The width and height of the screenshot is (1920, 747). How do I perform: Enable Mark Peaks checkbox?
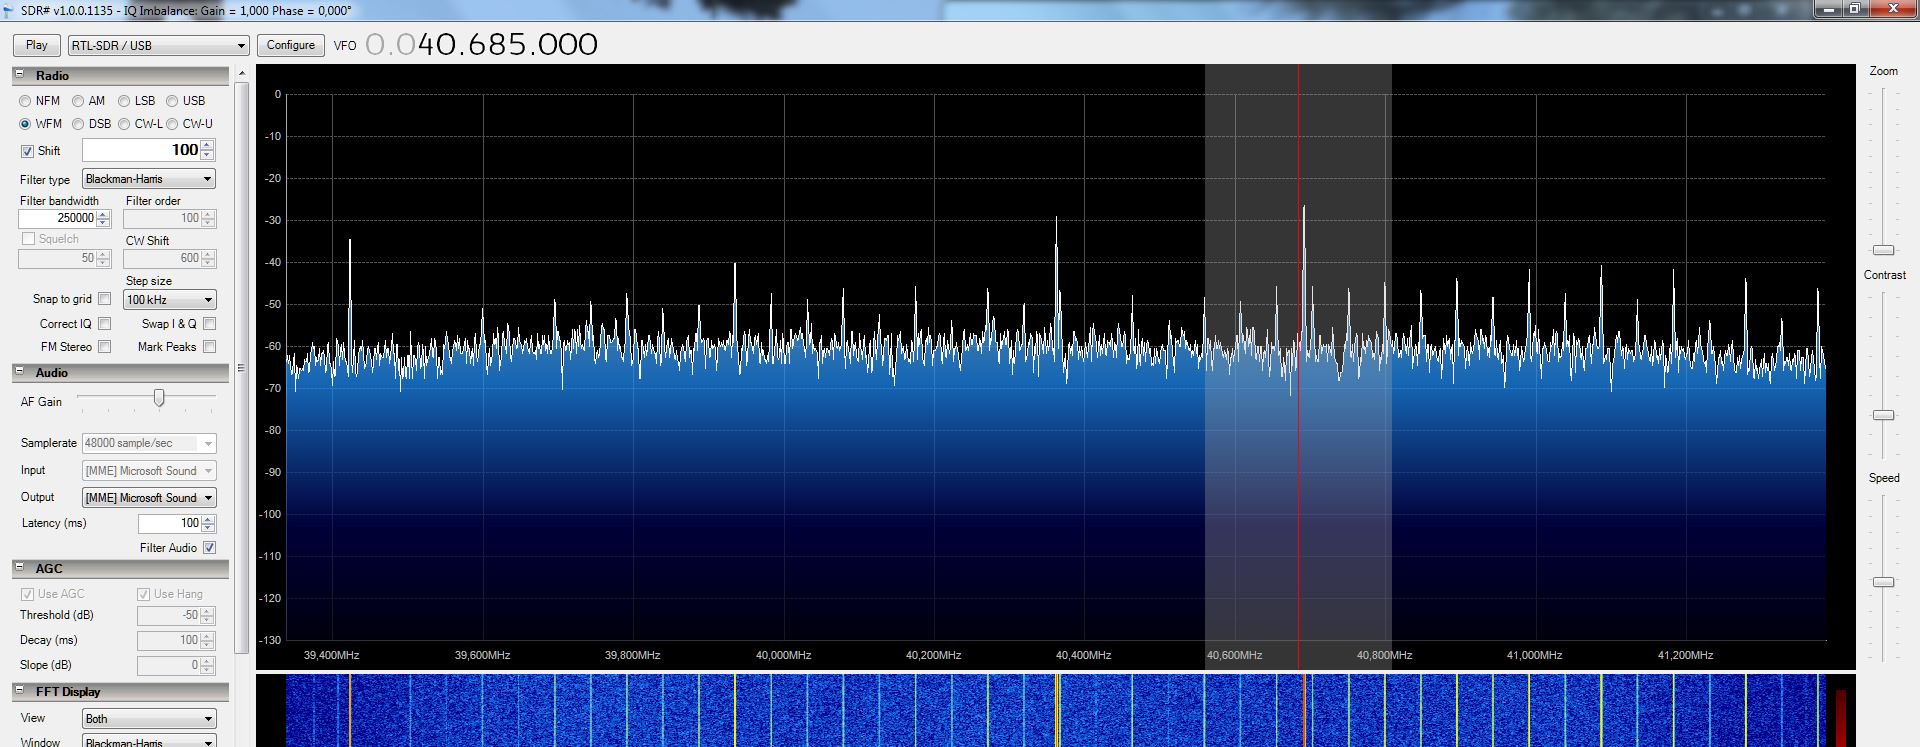[x=209, y=347]
